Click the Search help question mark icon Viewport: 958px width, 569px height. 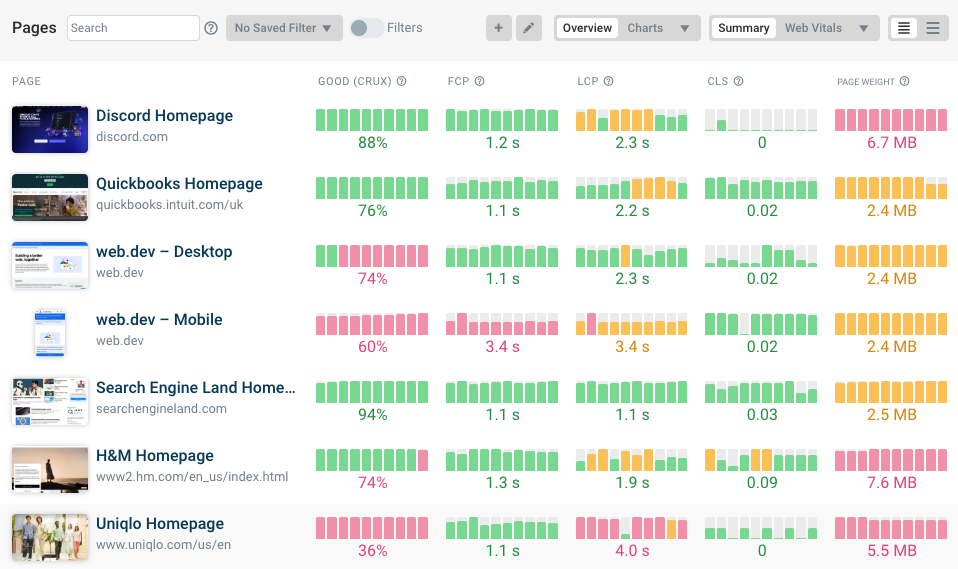pyautogui.click(x=211, y=28)
